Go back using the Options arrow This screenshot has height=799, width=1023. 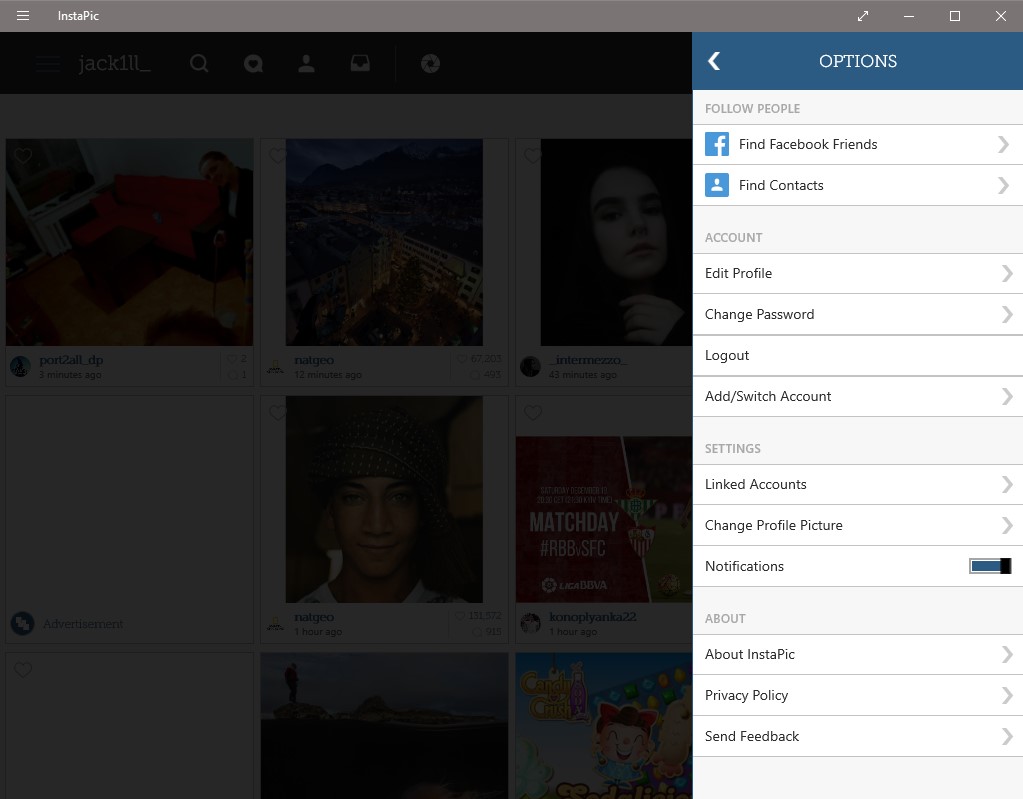(x=714, y=61)
